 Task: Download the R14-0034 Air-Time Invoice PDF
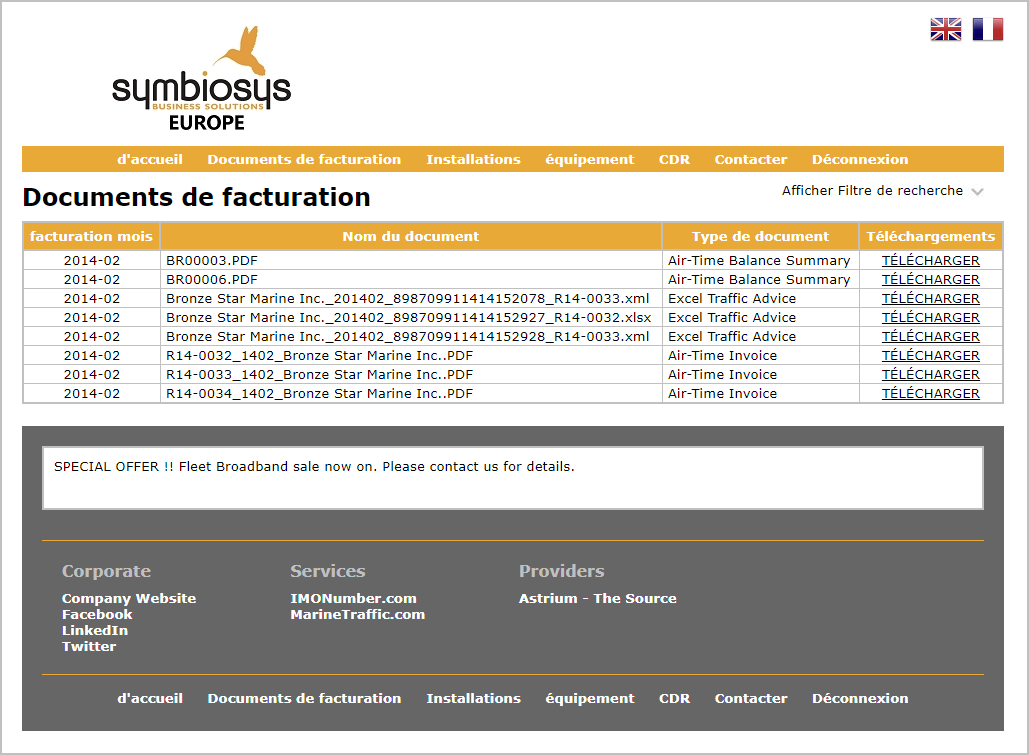[x=930, y=394]
